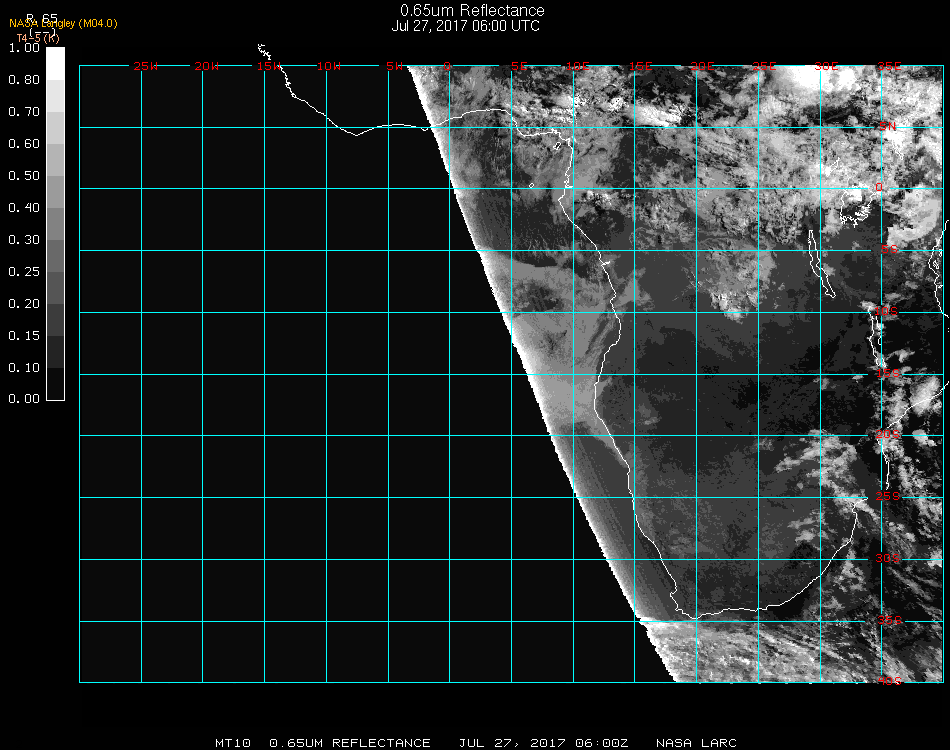The image size is (950, 750).
Task: Click the 0.70 colorbar scale value
Action: pyautogui.click(x=24, y=112)
